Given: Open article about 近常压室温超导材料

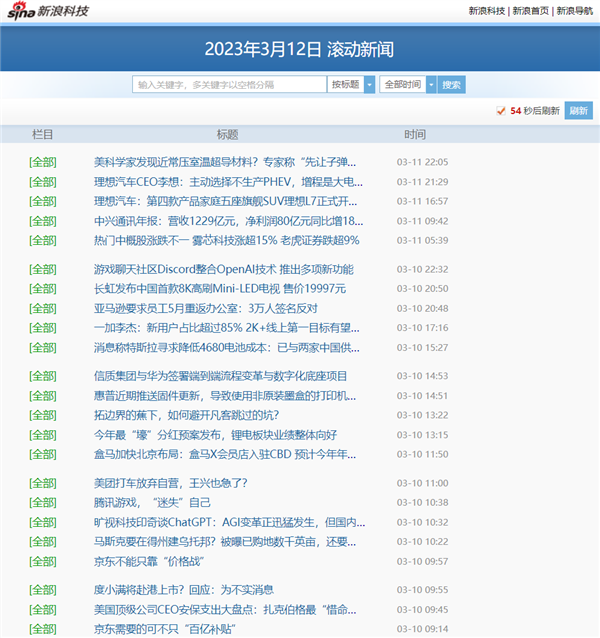Looking at the screenshot, I should [x=225, y=162].
